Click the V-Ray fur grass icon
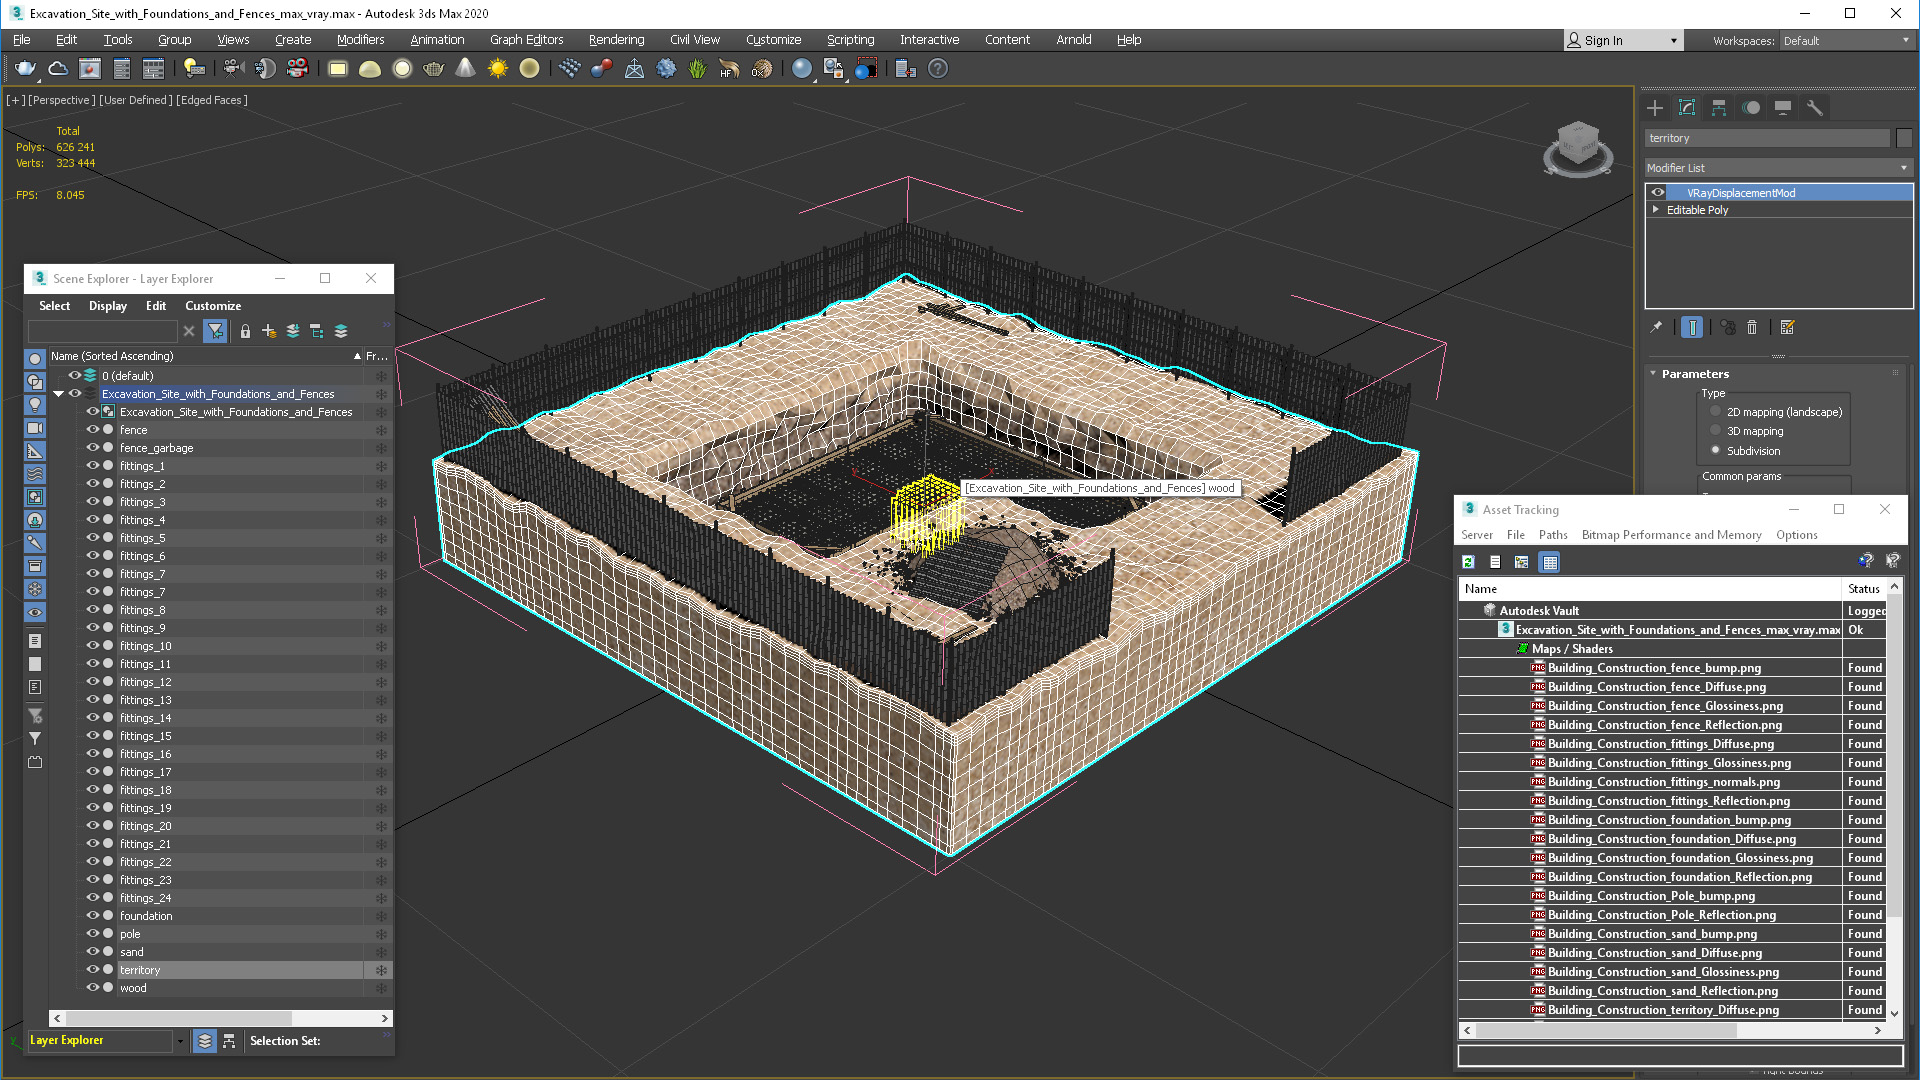This screenshot has width=1920, height=1080. pyautogui.click(x=697, y=69)
